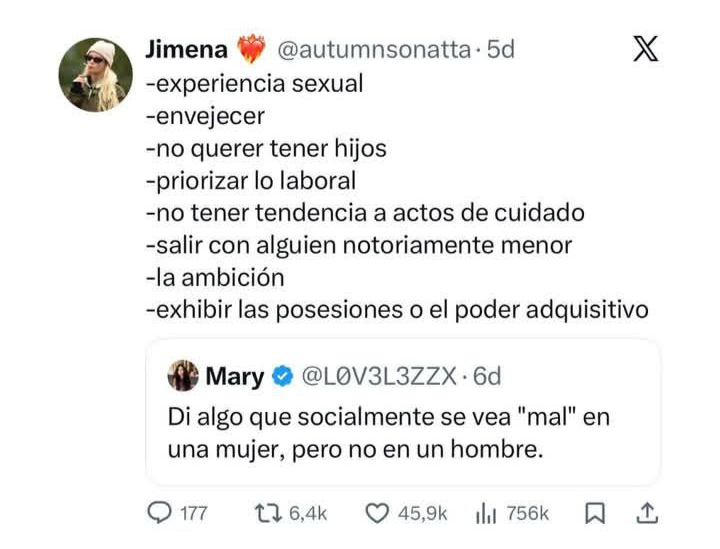Click the repost arrows icon

(x=270, y=513)
